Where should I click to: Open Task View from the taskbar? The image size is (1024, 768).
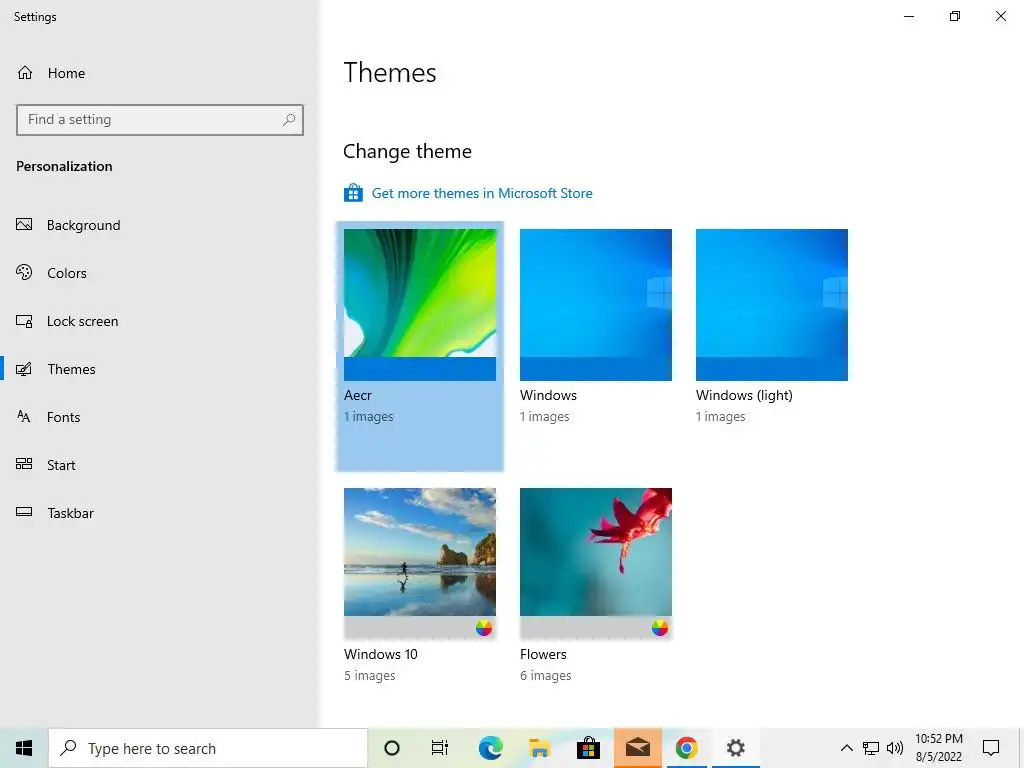point(440,748)
